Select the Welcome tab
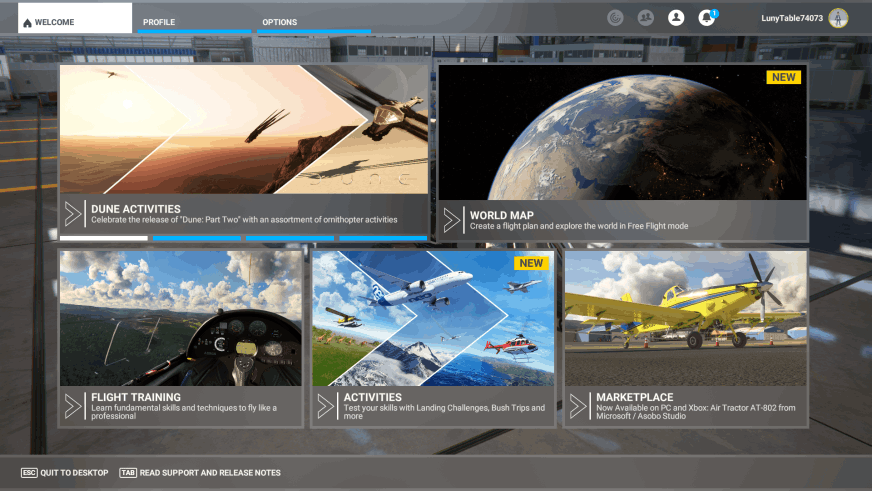 (x=74, y=21)
